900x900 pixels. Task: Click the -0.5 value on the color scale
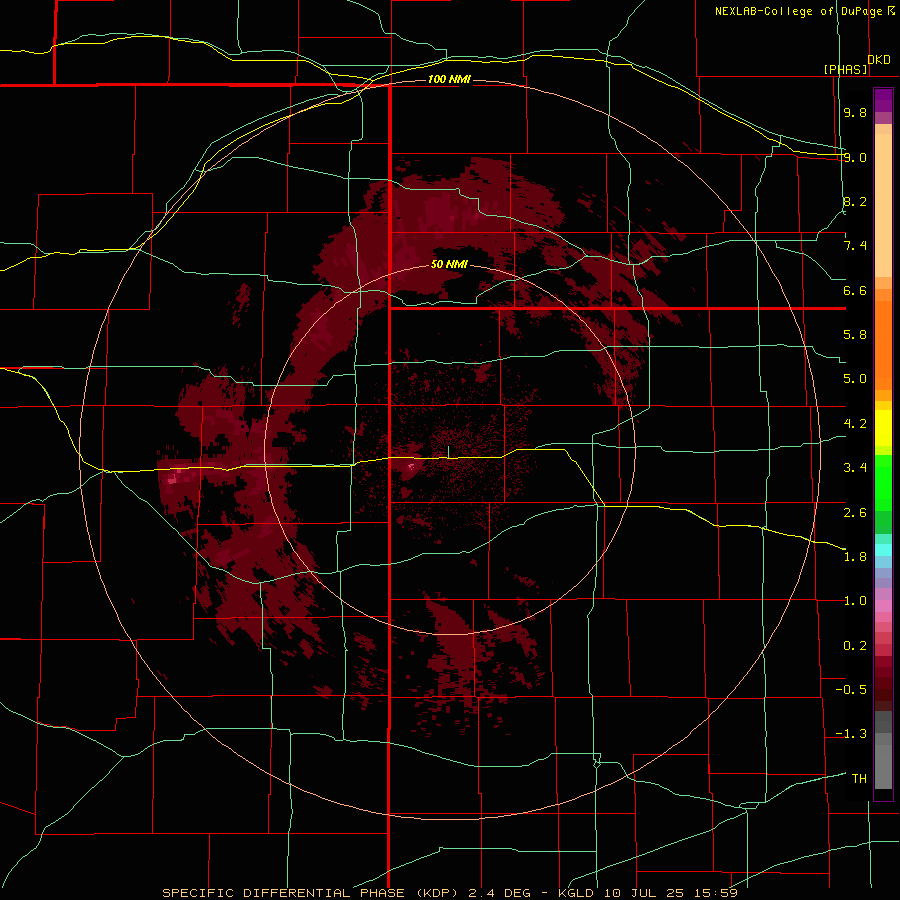tap(851, 690)
